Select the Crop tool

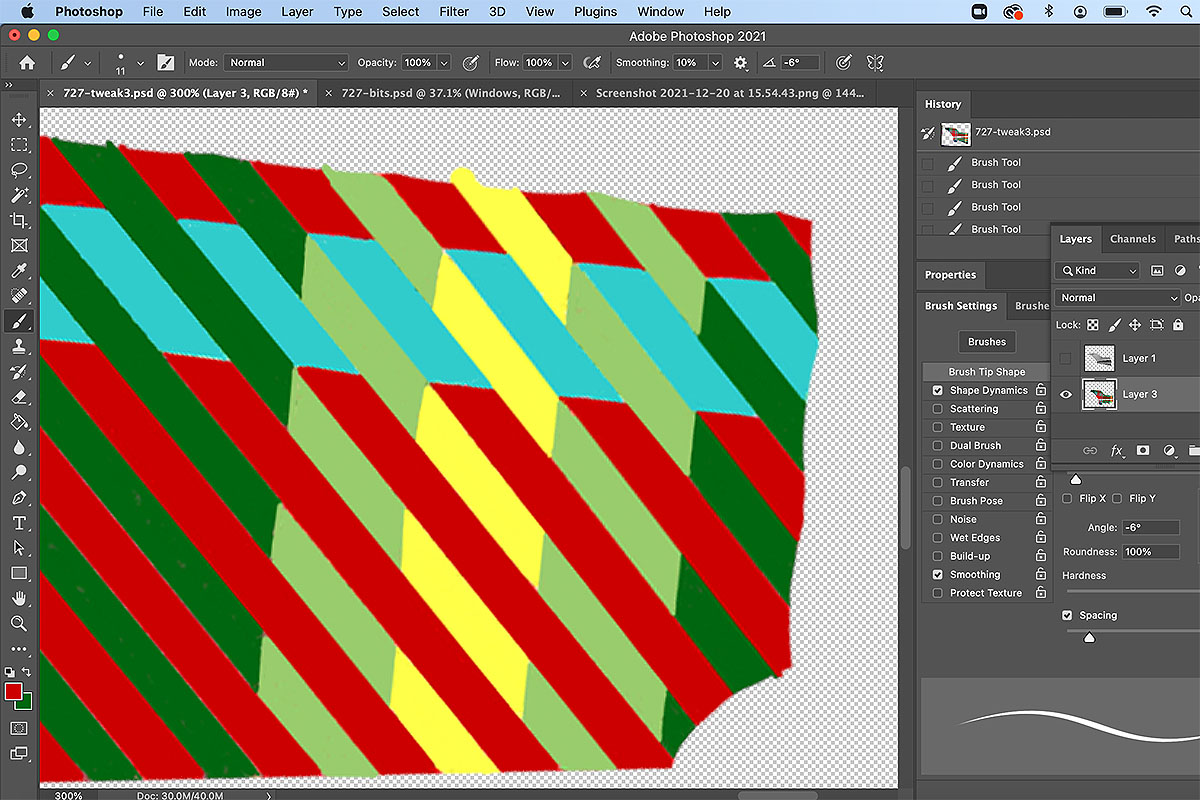point(19,220)
